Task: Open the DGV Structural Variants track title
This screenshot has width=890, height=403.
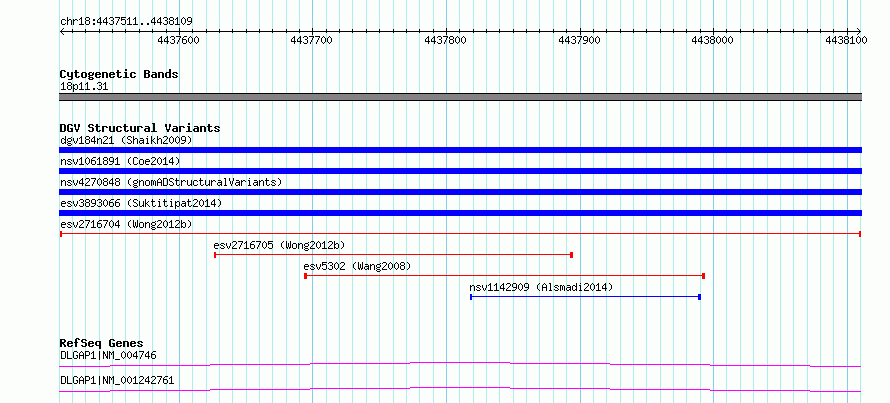Action: click(x=140, y=128)
